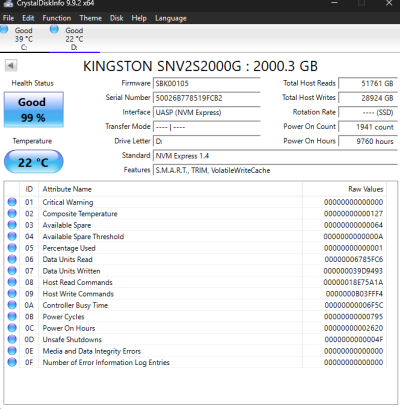Click the status orb for Composite Temperature

pos(12,213)
